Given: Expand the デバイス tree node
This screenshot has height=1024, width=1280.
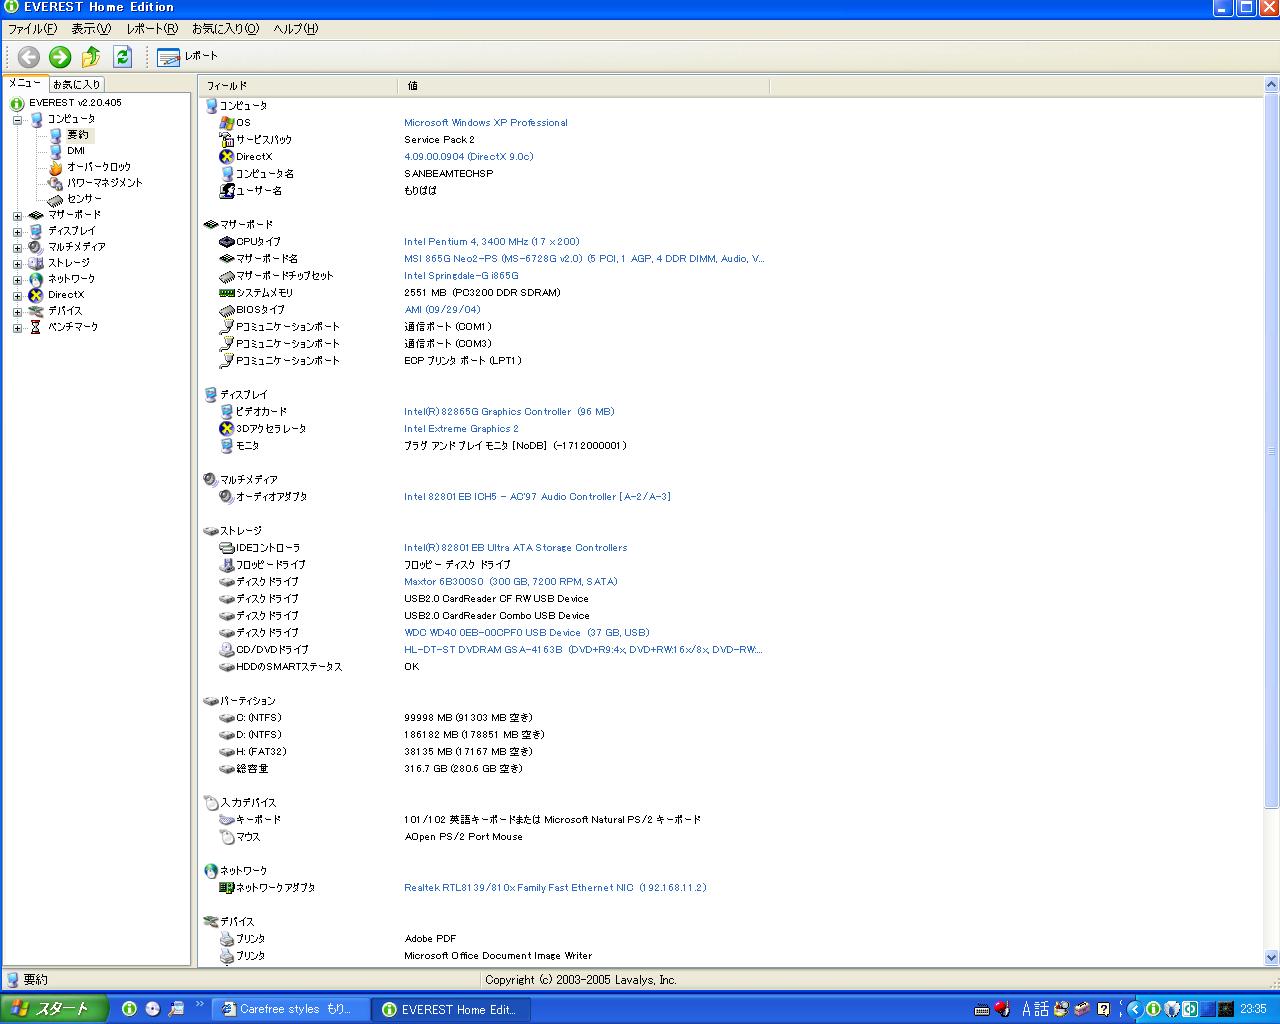Looking at the screenshot, I should [x=17, y=311].
